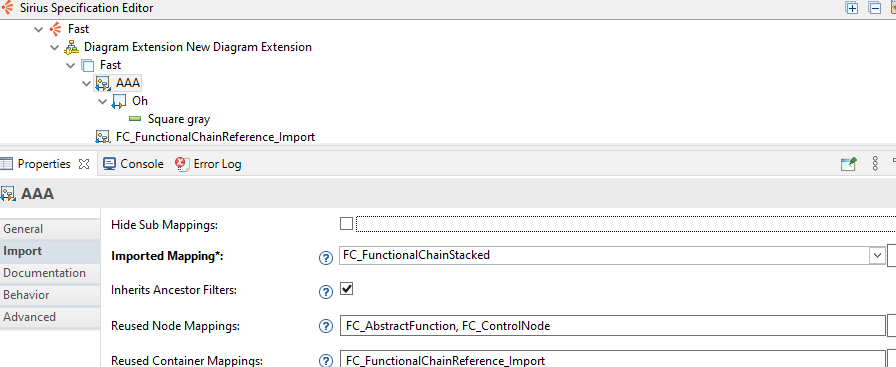
Task: Click help icon for Reused Node Mappings
Action: point(325,326)
